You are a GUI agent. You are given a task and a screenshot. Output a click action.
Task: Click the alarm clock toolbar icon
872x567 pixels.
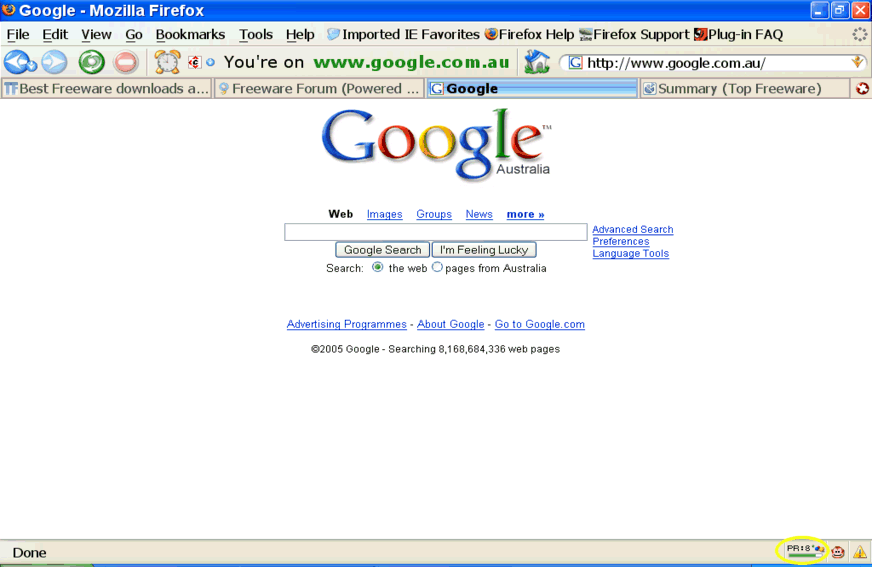167,62
